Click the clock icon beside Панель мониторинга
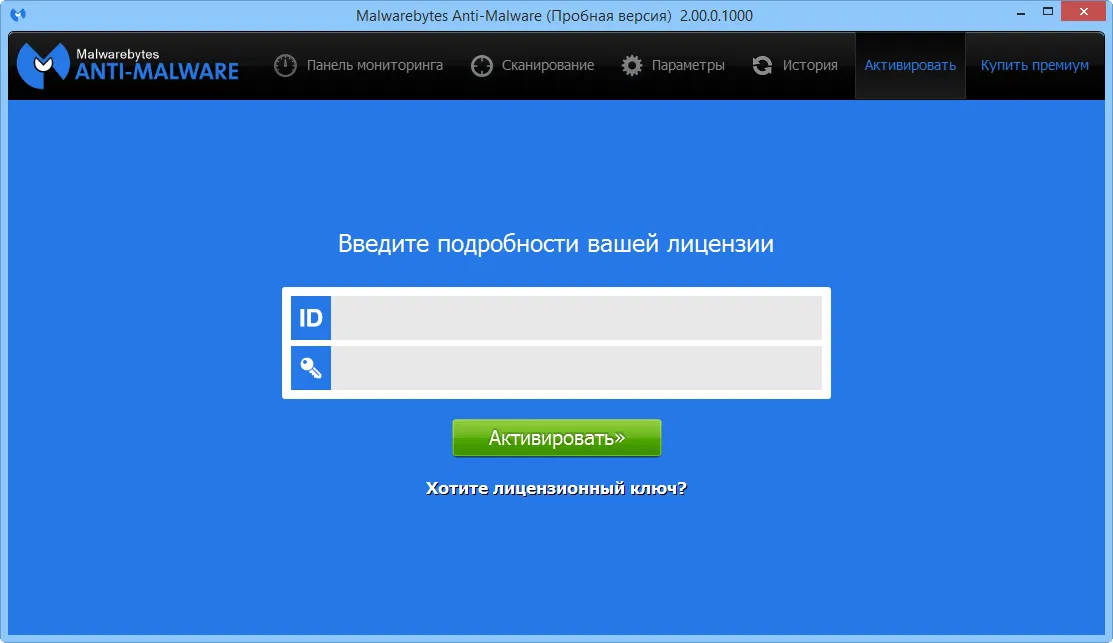 pyautogui.click(x=285, y=64)
